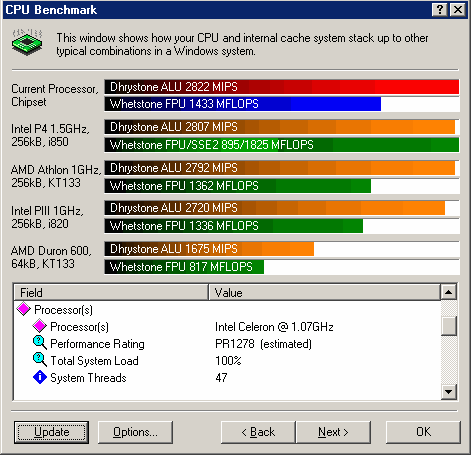This screenshot has width=471, height=455.
Task: Click the Dhrystone ALU 2807 MIPS bar
Action: click(x=280, y=127)
